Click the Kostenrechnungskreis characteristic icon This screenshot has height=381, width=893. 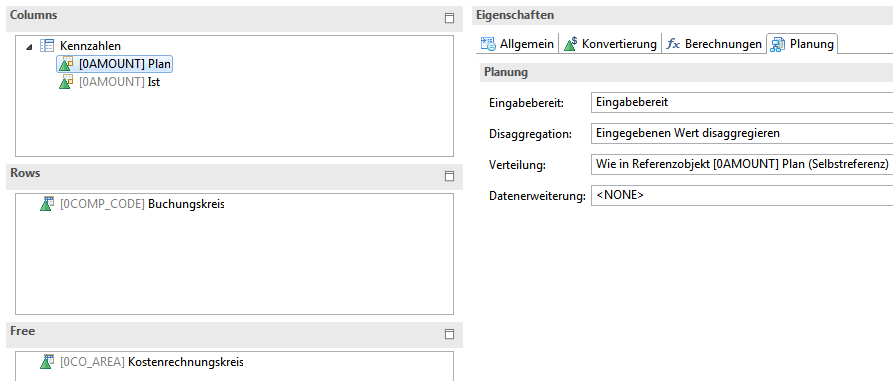pos(47,362)
